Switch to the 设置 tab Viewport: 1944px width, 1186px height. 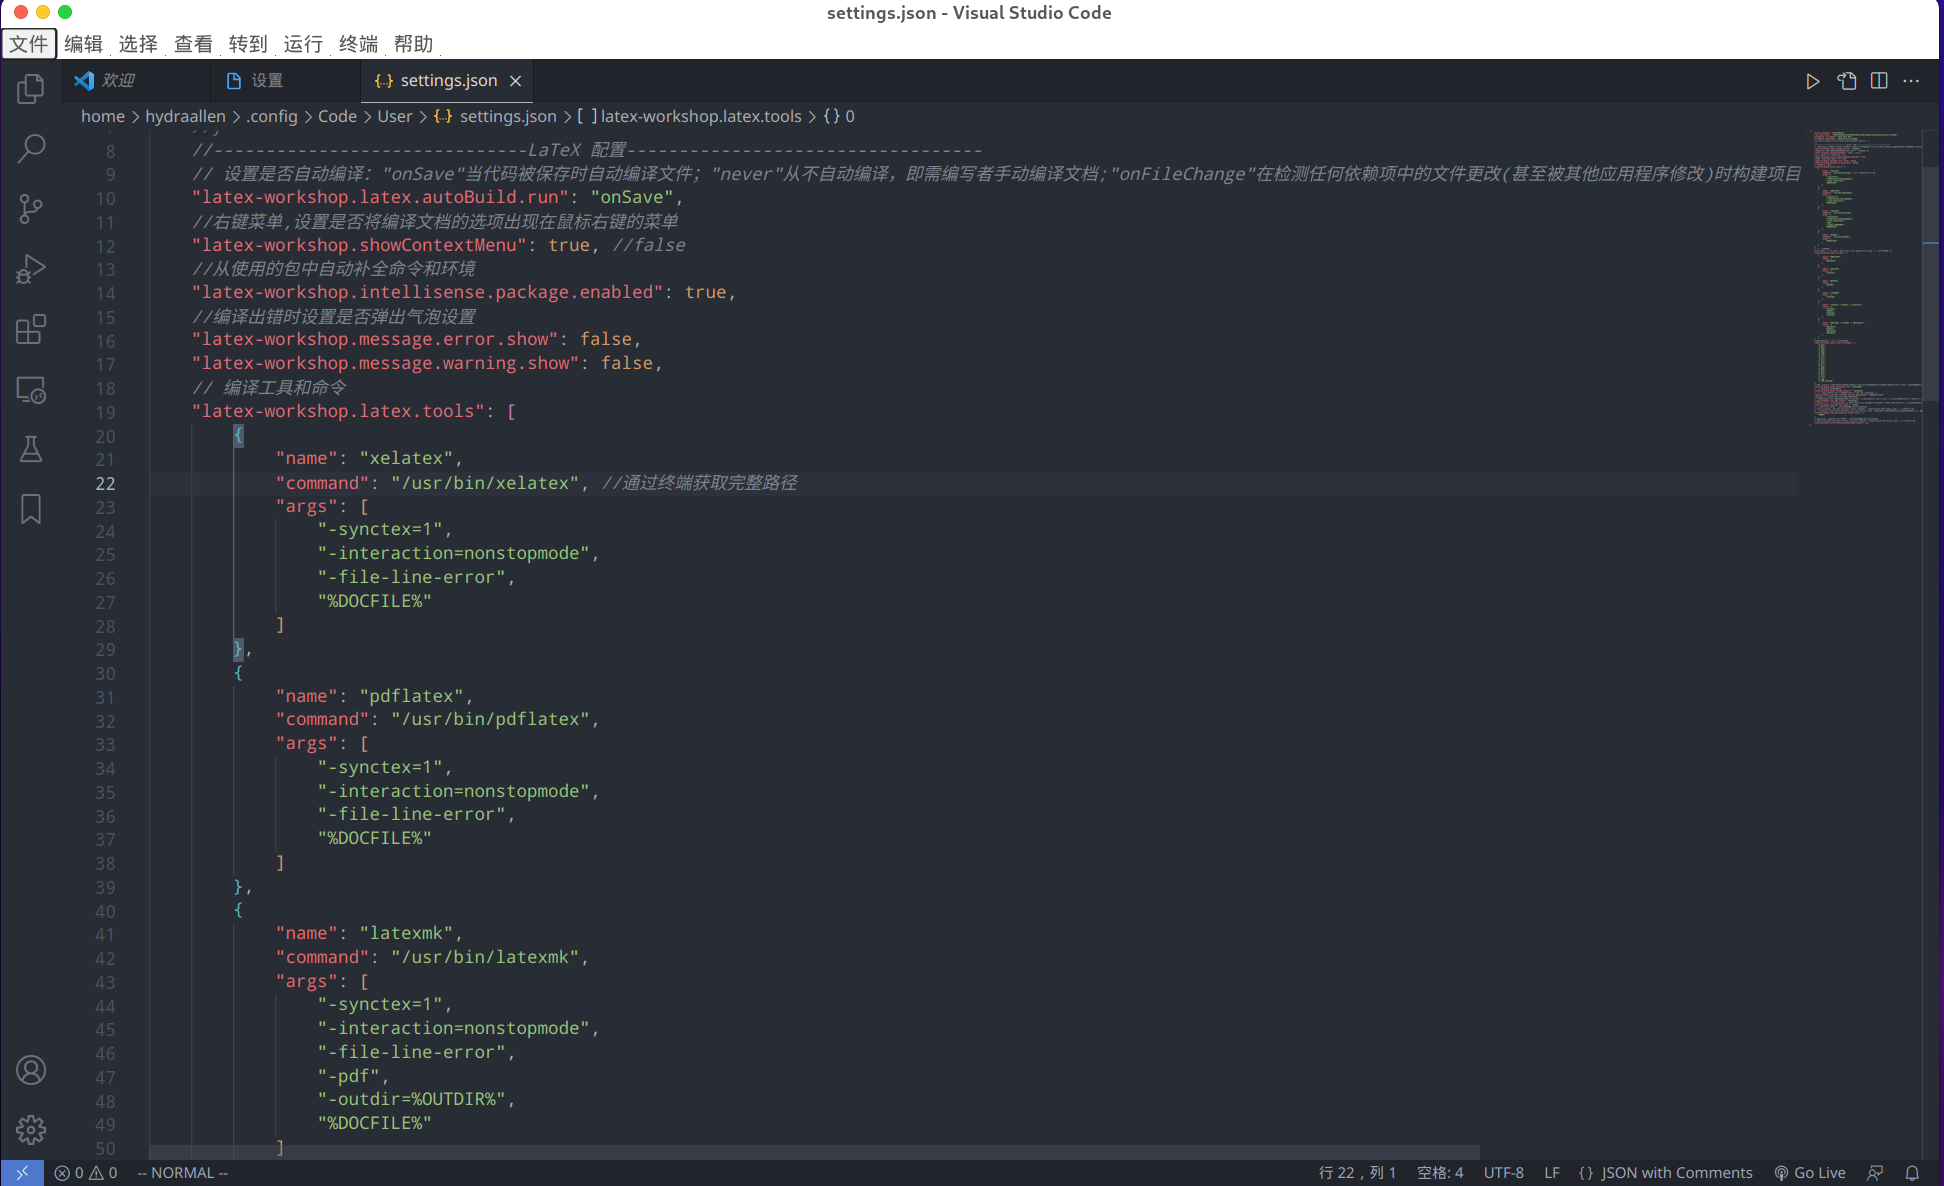click(x=266, y=81)
